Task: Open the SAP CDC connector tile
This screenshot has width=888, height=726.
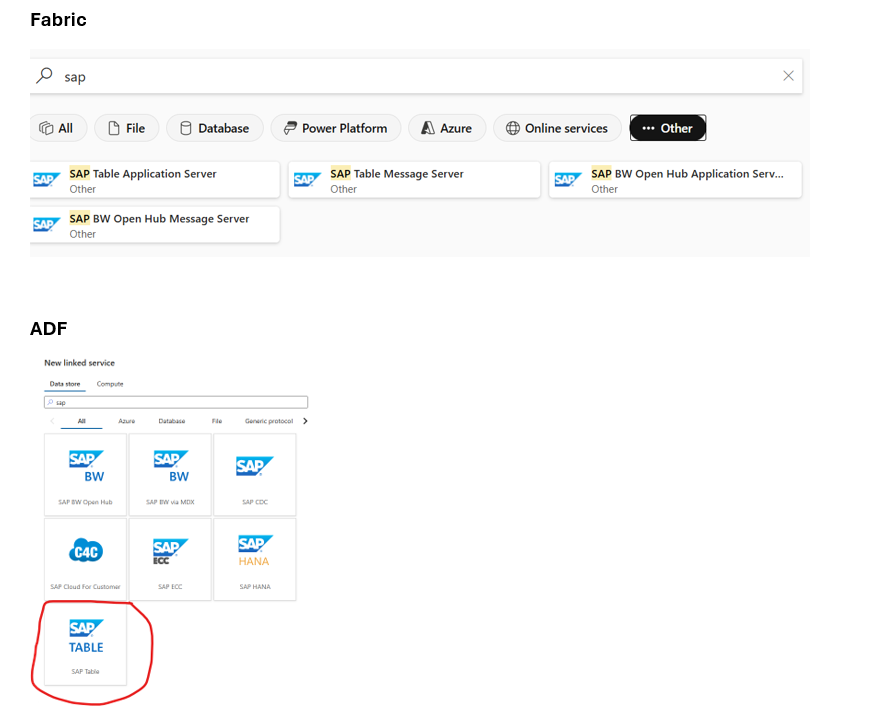Action: [x=254, y=472]
